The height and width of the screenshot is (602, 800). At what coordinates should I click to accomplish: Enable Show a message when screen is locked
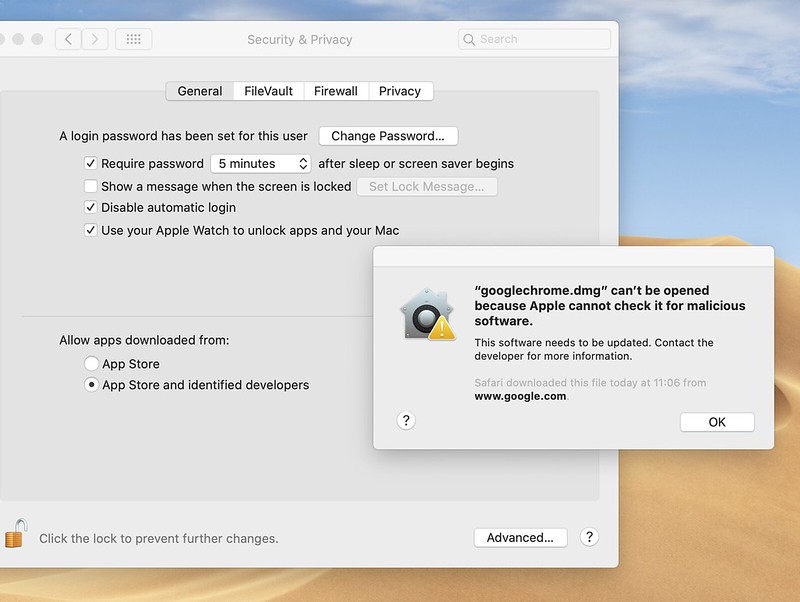(x=90, y=186)
